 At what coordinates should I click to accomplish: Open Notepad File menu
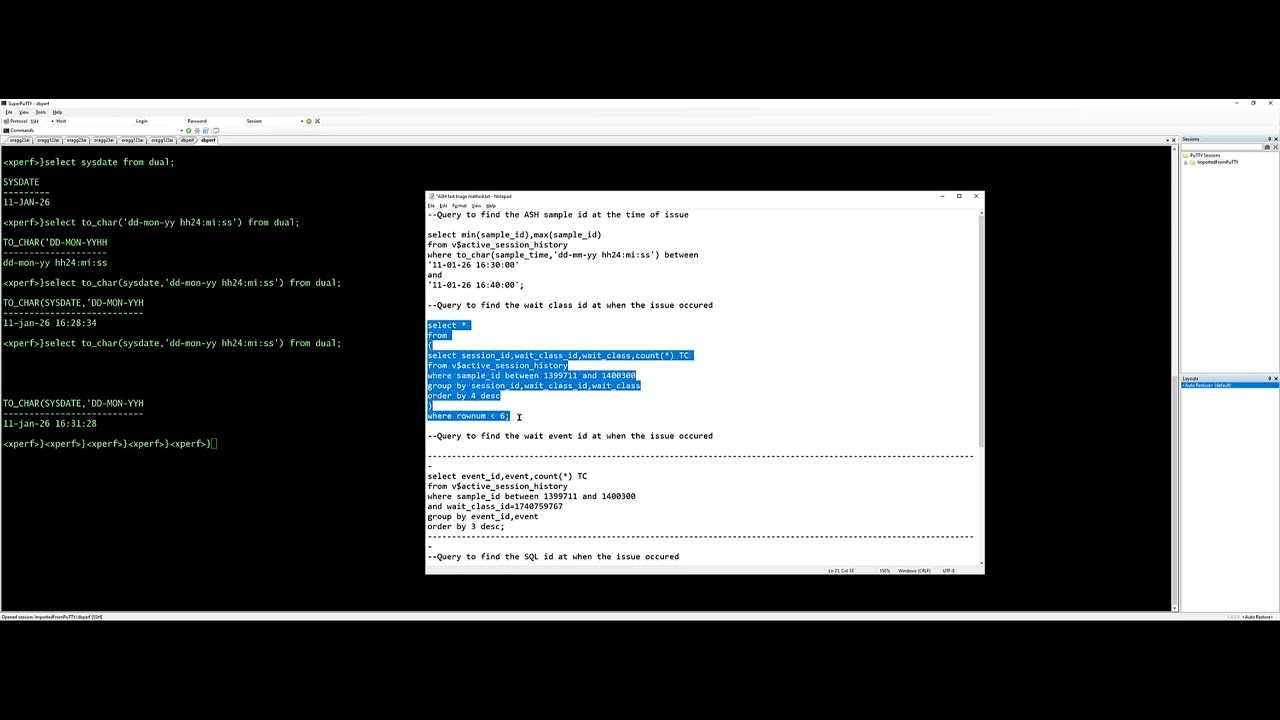tap(431, 206)
